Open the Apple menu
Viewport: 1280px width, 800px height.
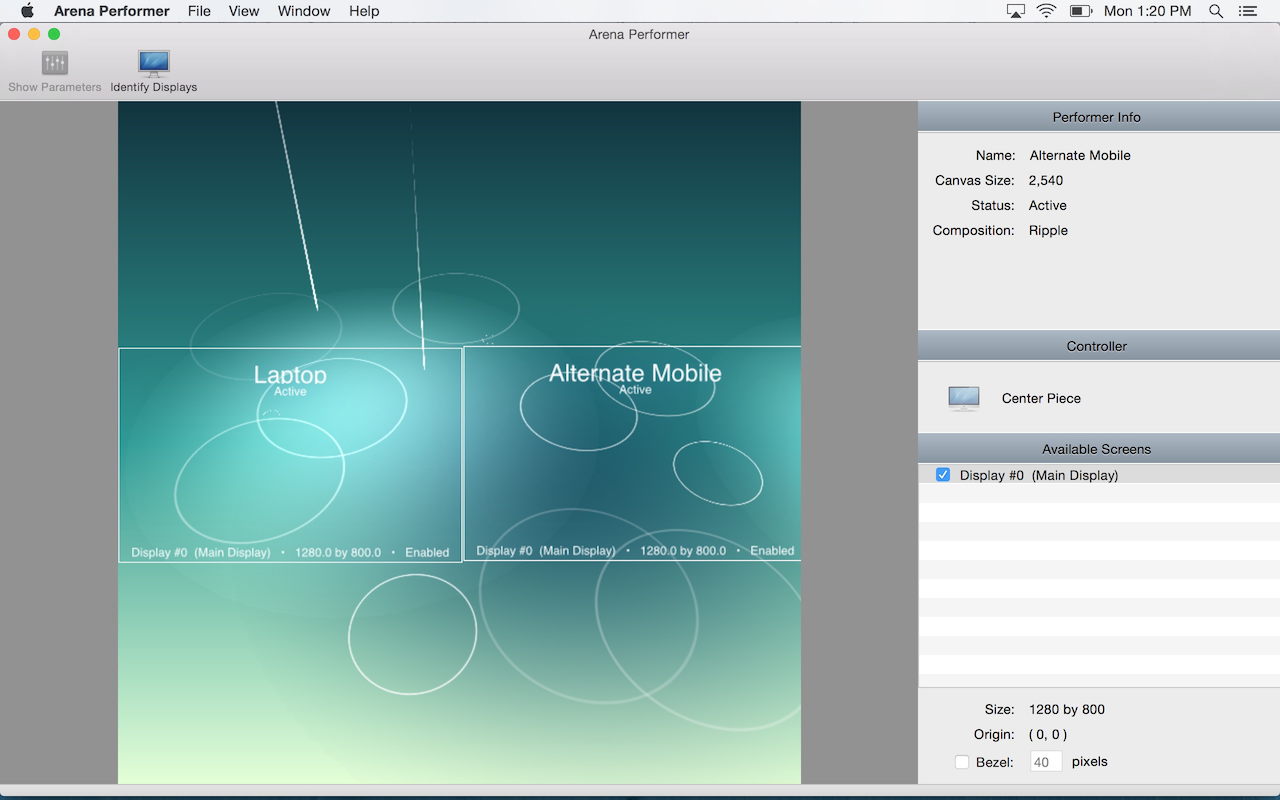(27, 11)
